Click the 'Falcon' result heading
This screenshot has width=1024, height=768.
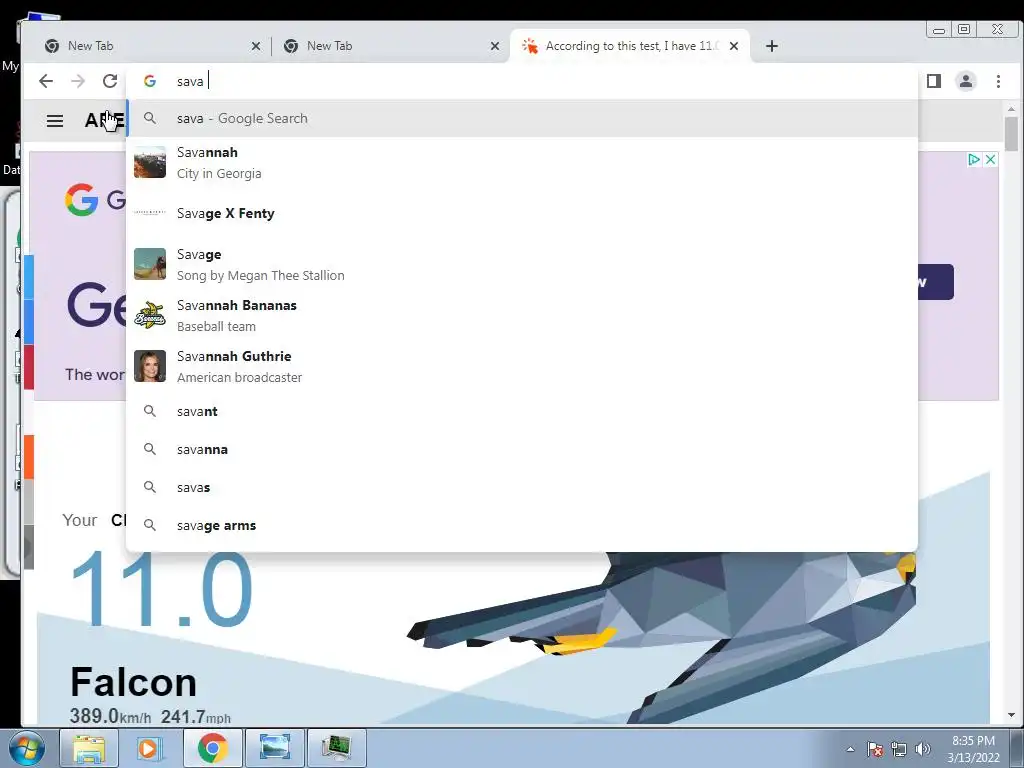(x=133, y=682)
